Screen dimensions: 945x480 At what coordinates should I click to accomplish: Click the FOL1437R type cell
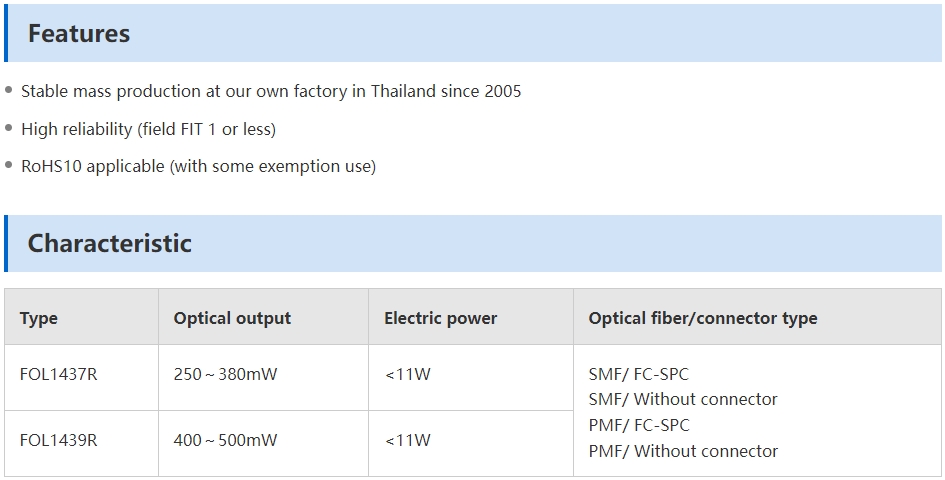58,374
